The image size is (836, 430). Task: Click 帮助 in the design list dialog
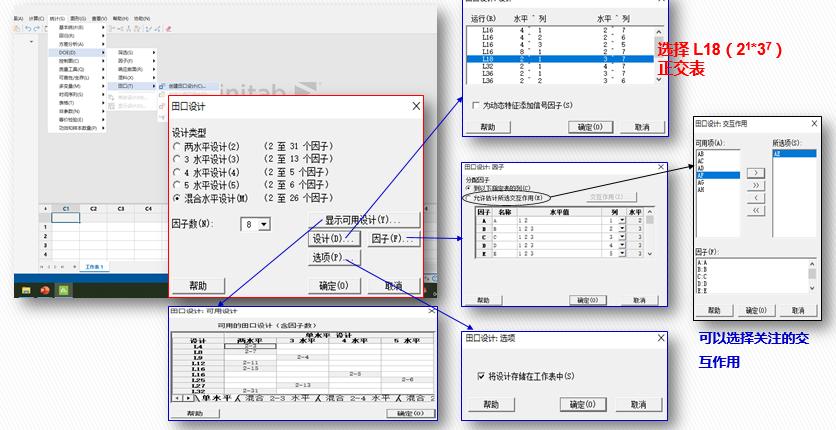pos(488,127)
